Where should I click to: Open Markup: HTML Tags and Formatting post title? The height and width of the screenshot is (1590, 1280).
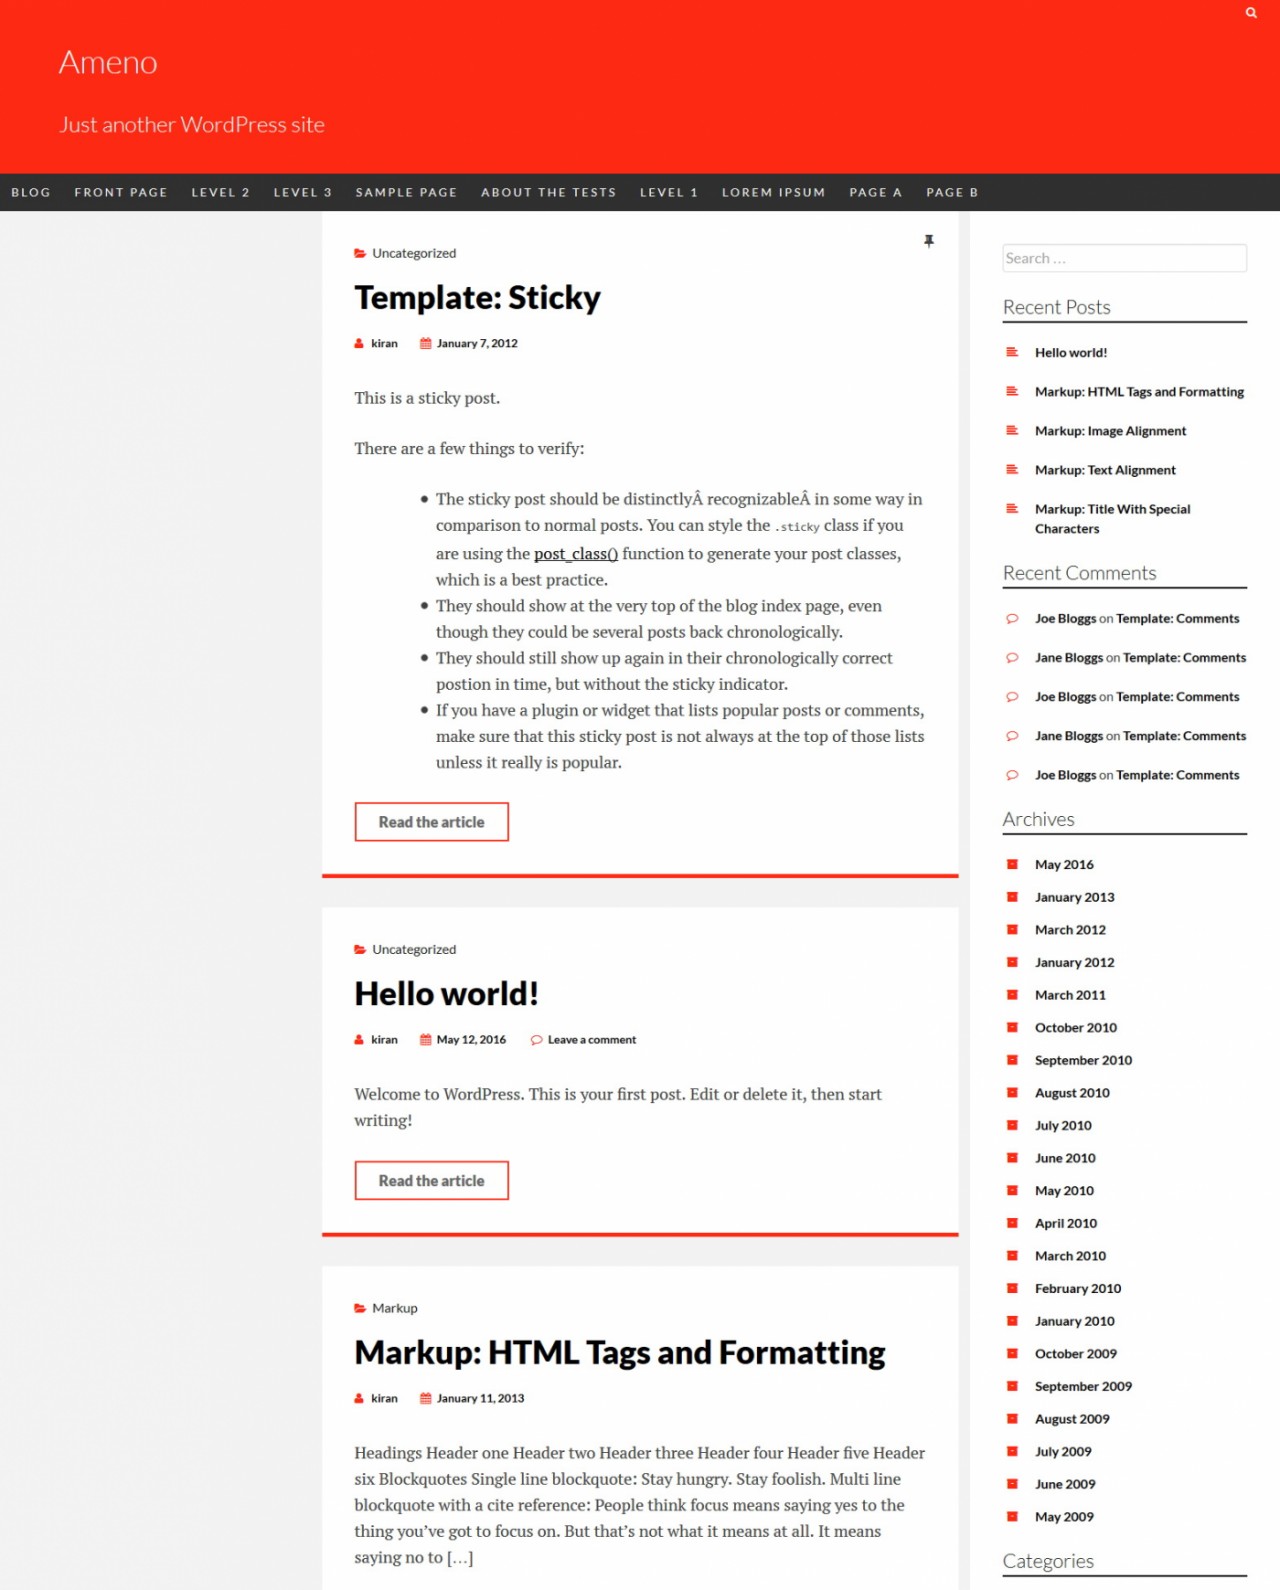tap(620, 1353)
